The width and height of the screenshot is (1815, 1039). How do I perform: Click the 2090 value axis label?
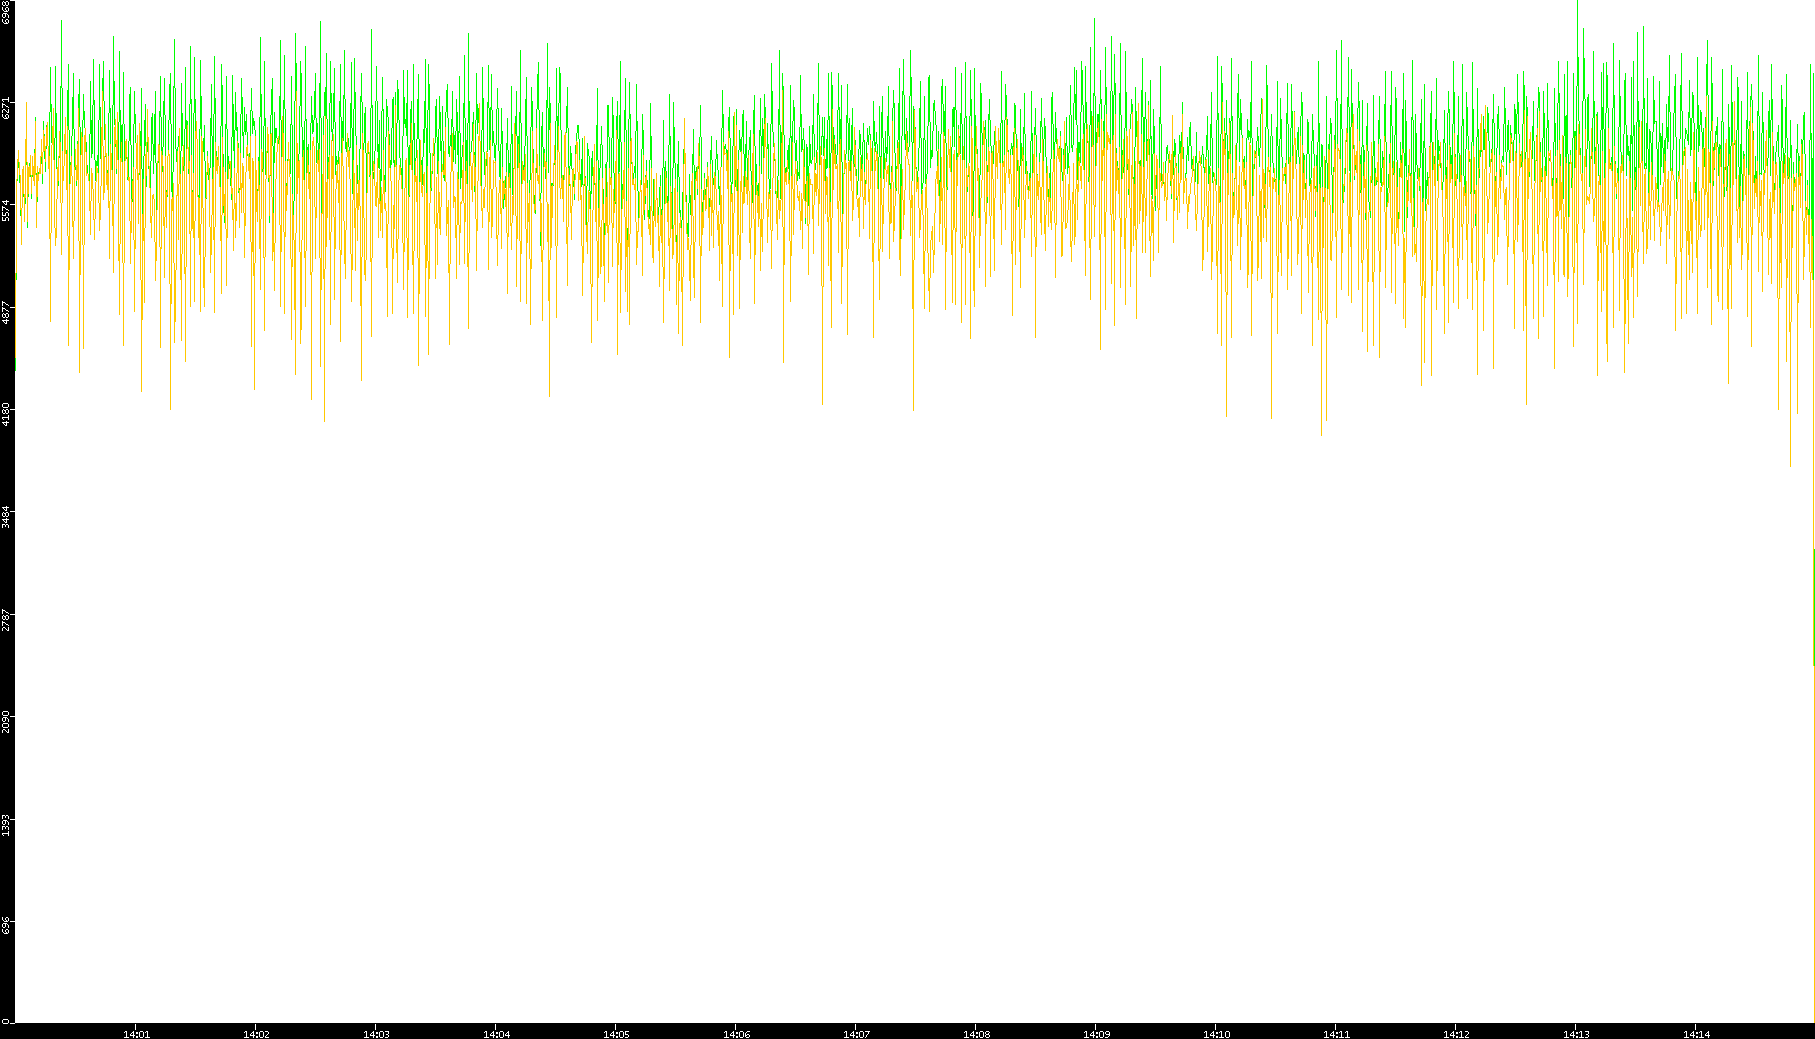tap(6, 721)
